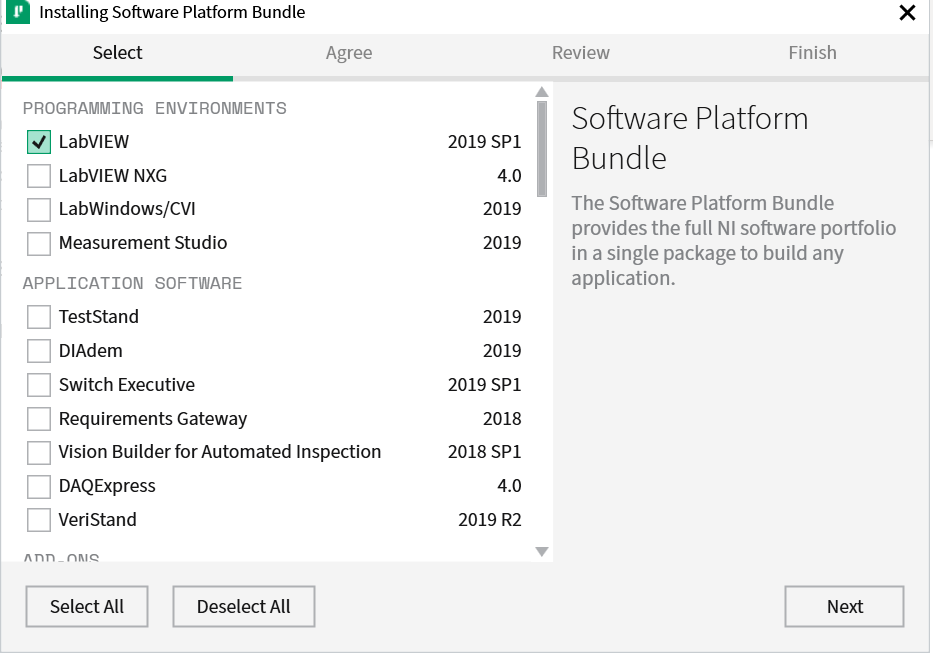Check the VeriStand checkbox

pyautogui.click(x=39, y=520)
